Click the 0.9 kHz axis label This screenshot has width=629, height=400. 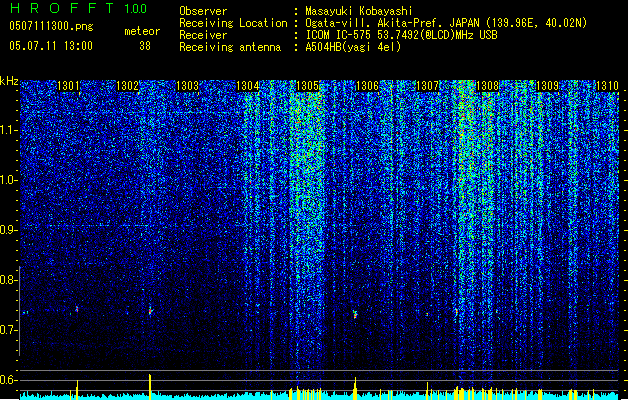(x=8, y=230)
